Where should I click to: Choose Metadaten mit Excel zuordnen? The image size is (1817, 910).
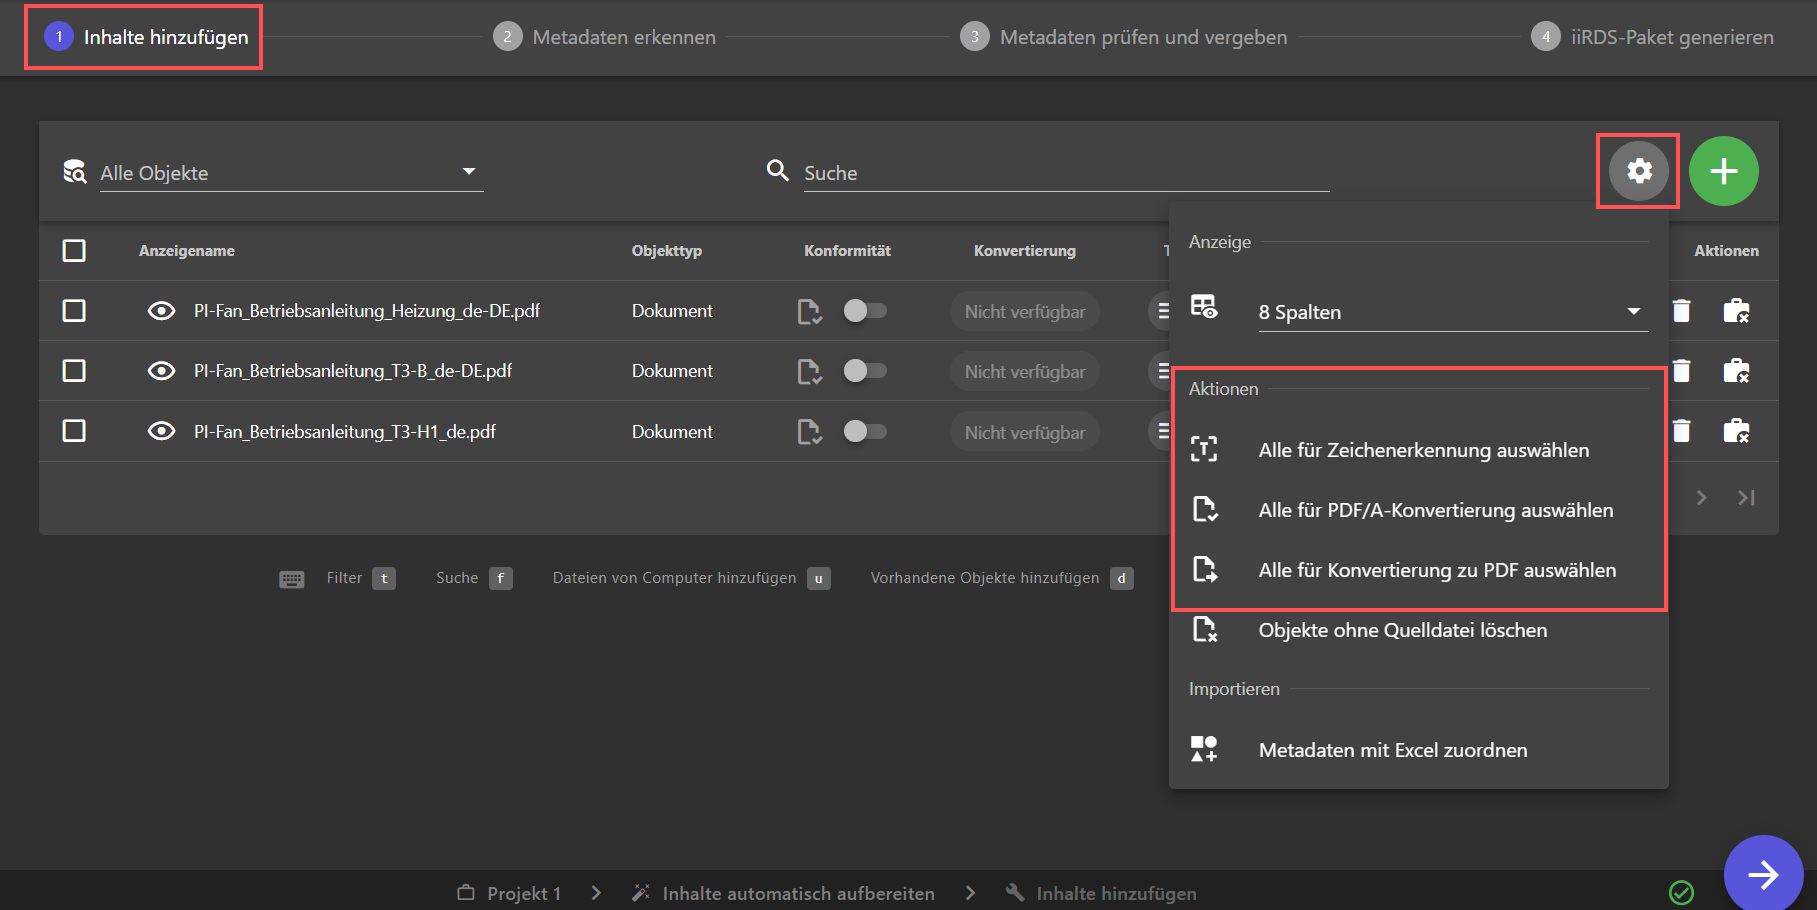(1418, 750)
